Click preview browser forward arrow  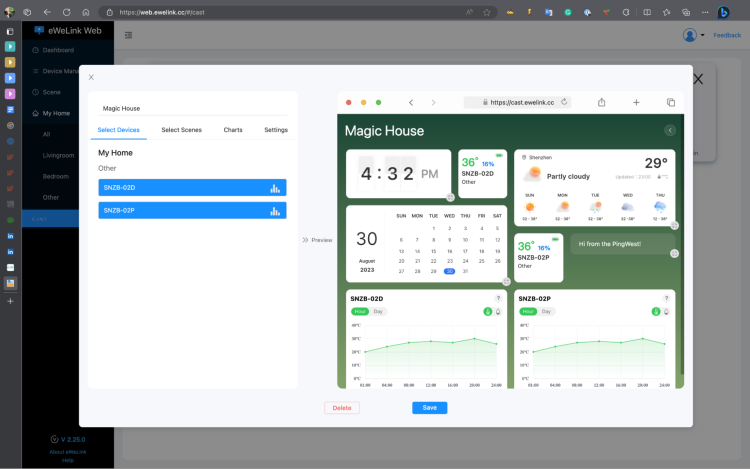point(433,103)
